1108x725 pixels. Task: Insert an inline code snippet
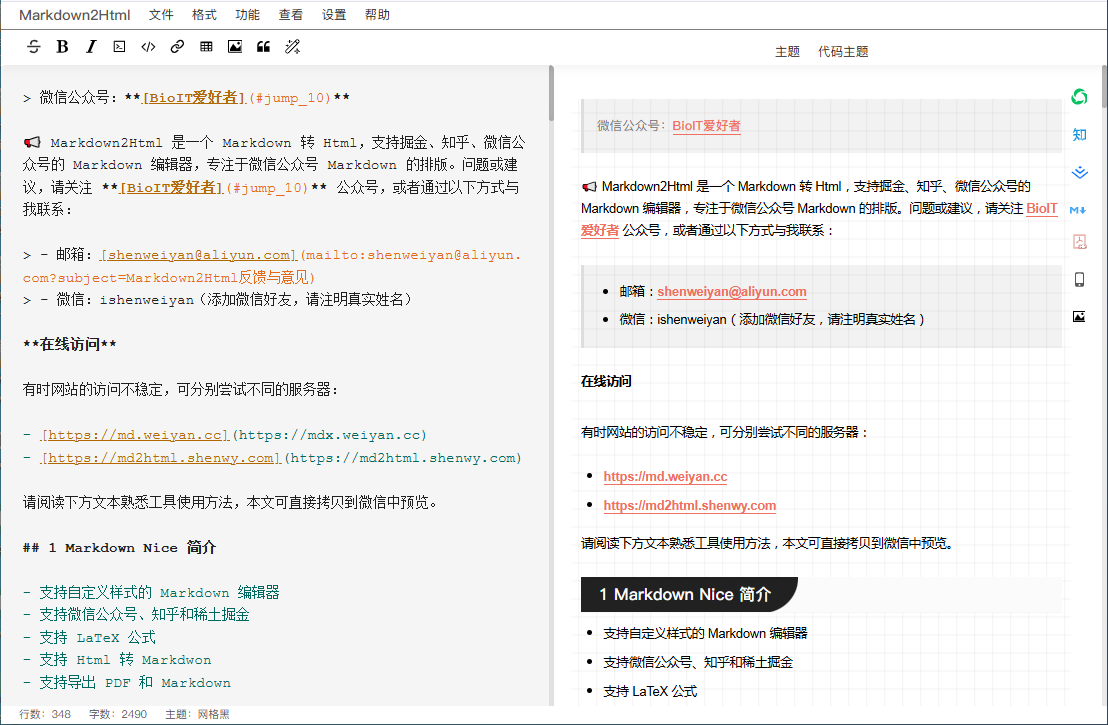[x=148, y=47]
